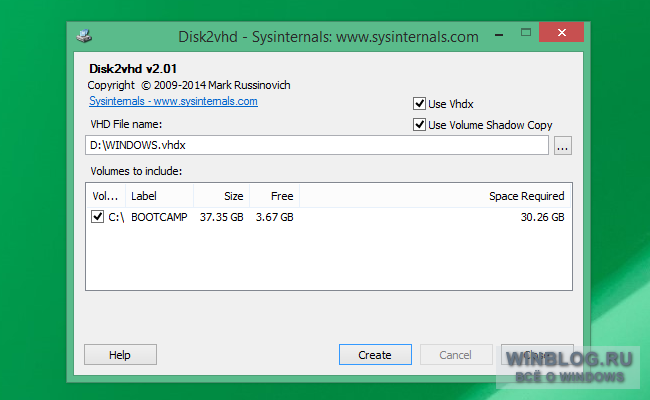The image size is (650, 400).
Task: Click the Disk2vhd app icon in title bar
Action: (84, 36)
